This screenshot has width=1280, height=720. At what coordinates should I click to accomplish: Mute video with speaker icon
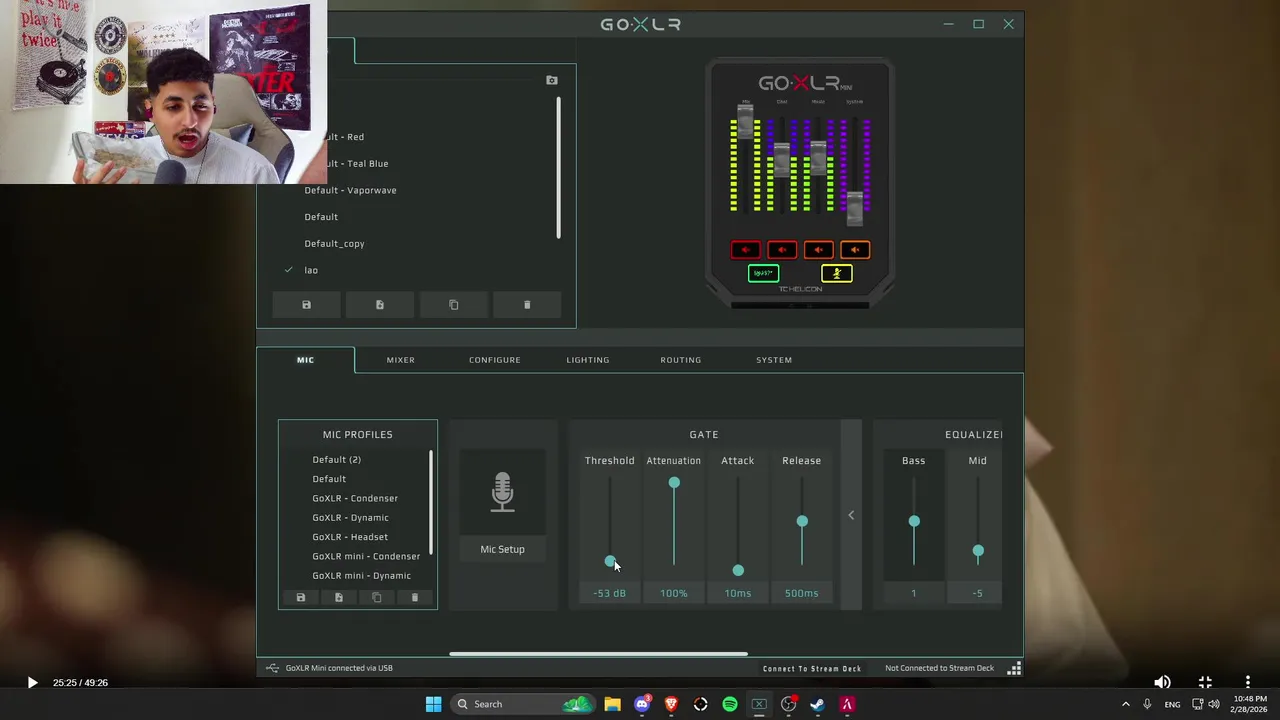pyautogui.click(x=1162, y=683)
